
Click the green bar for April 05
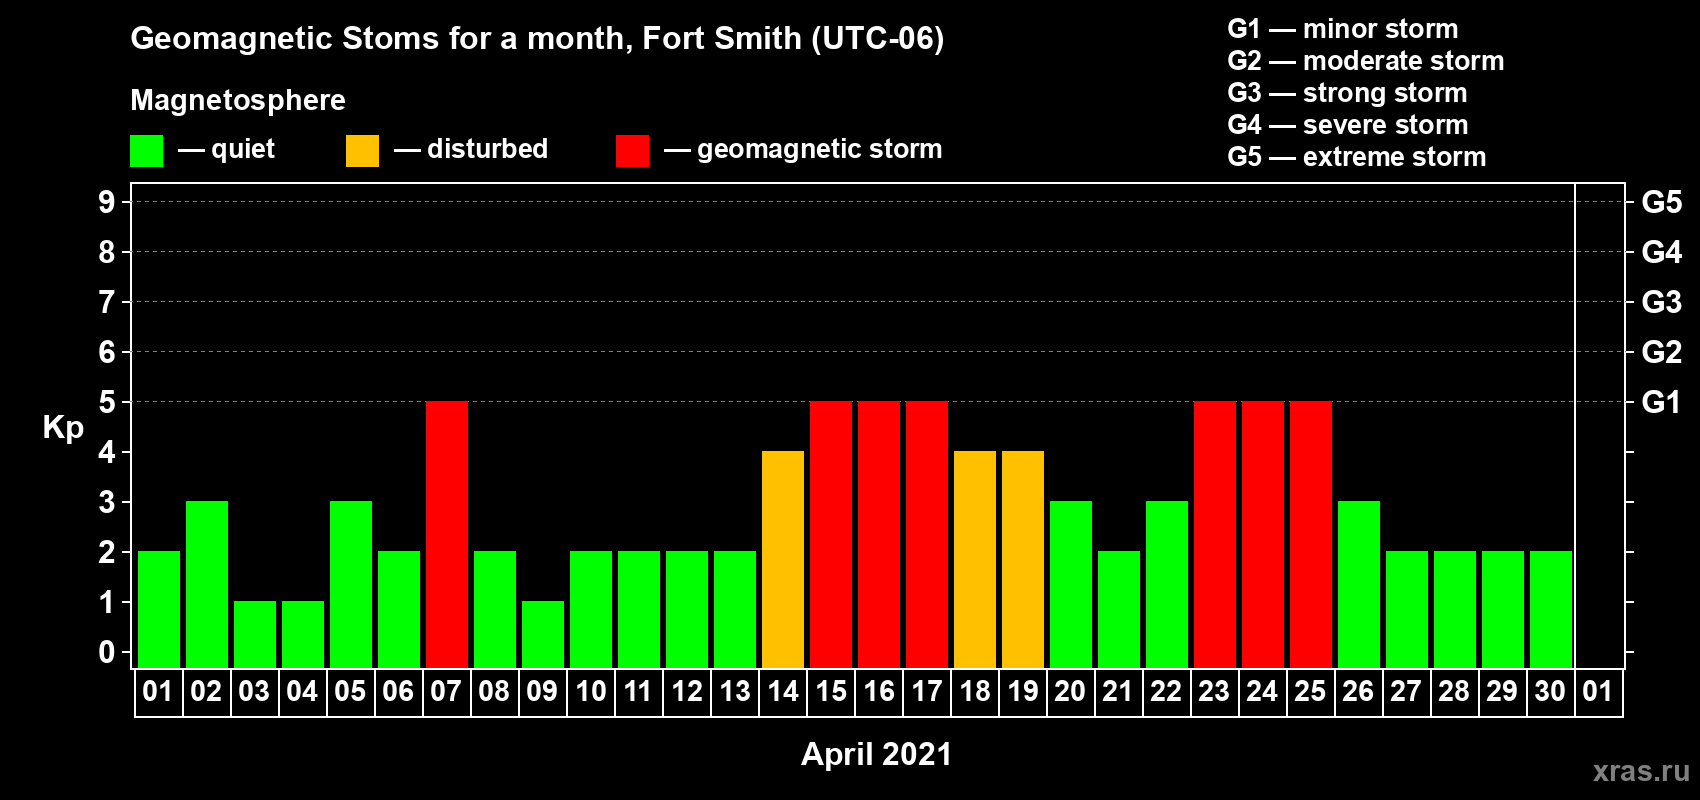[x=351, y=584]
